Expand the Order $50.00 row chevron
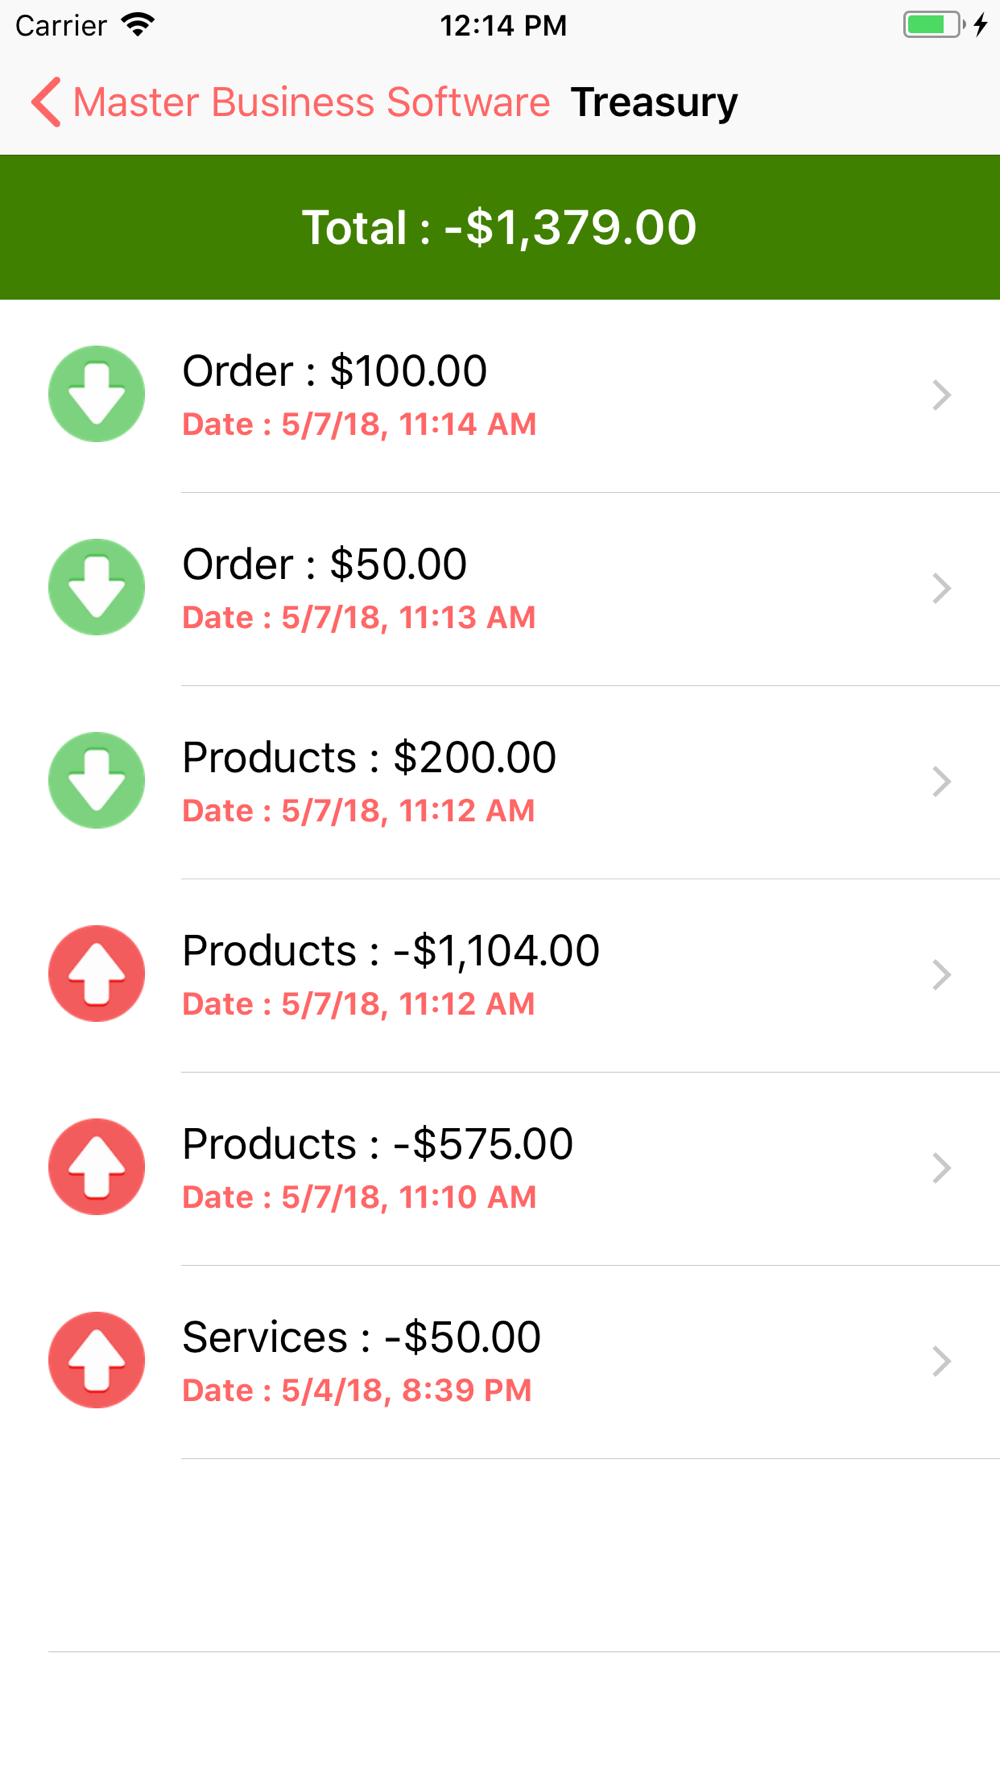The height and width of the screenshot is (1778, 1000). pyautogui.click(x=940, y=588)
